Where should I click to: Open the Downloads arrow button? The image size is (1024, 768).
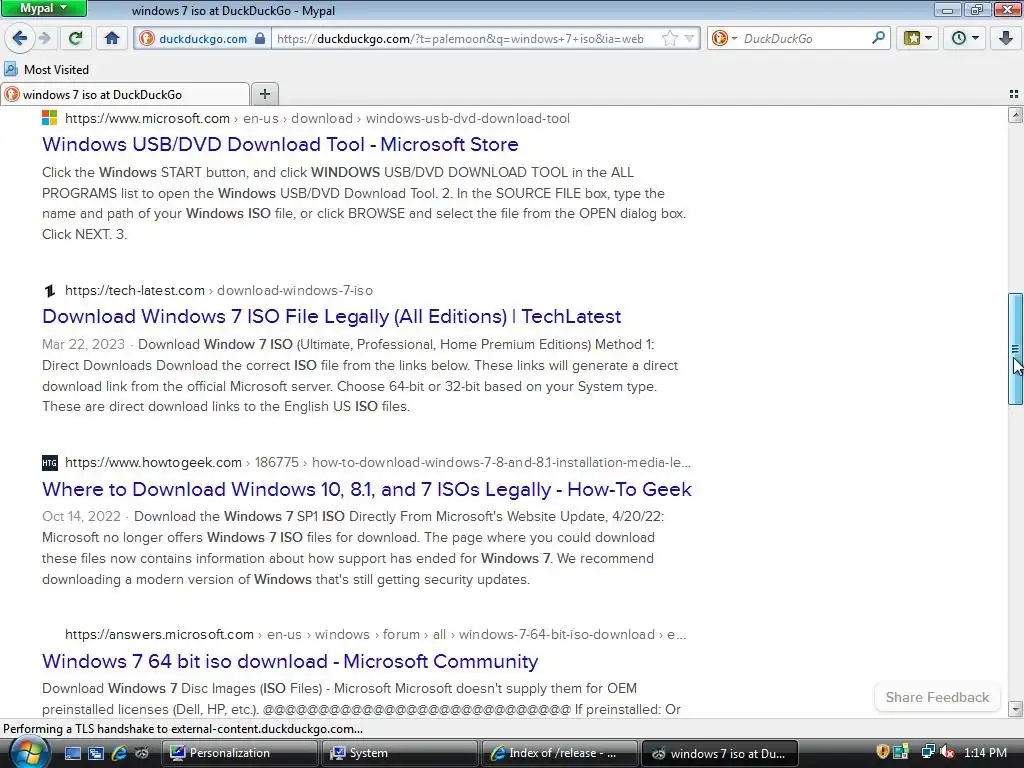[1006, 38]
